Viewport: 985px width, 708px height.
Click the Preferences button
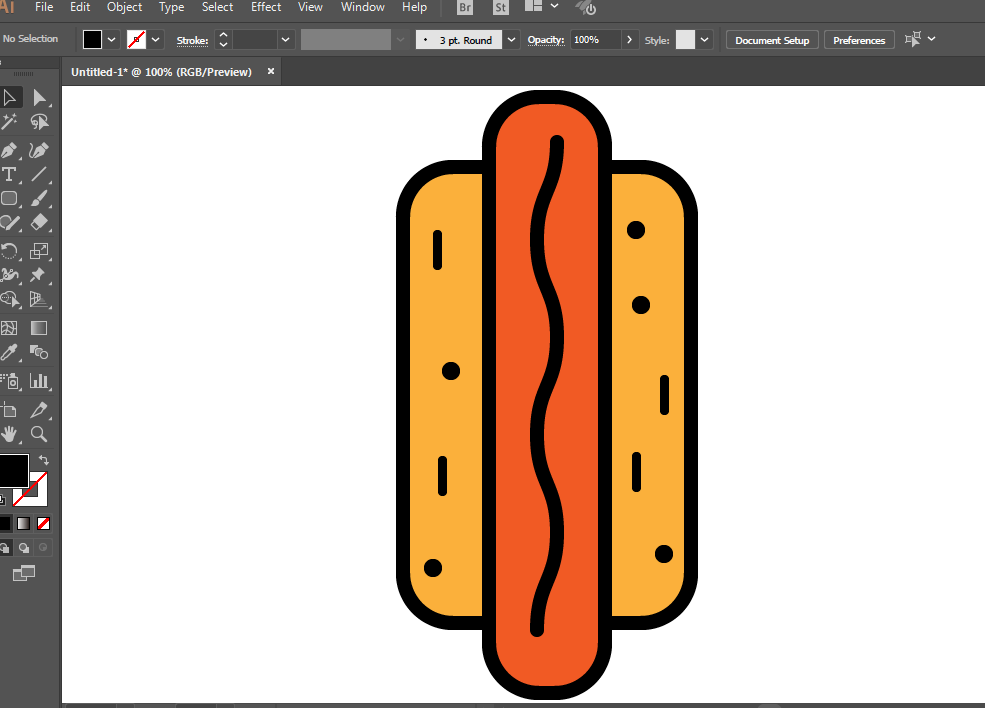pyautogui.click(x=859, y=40)
